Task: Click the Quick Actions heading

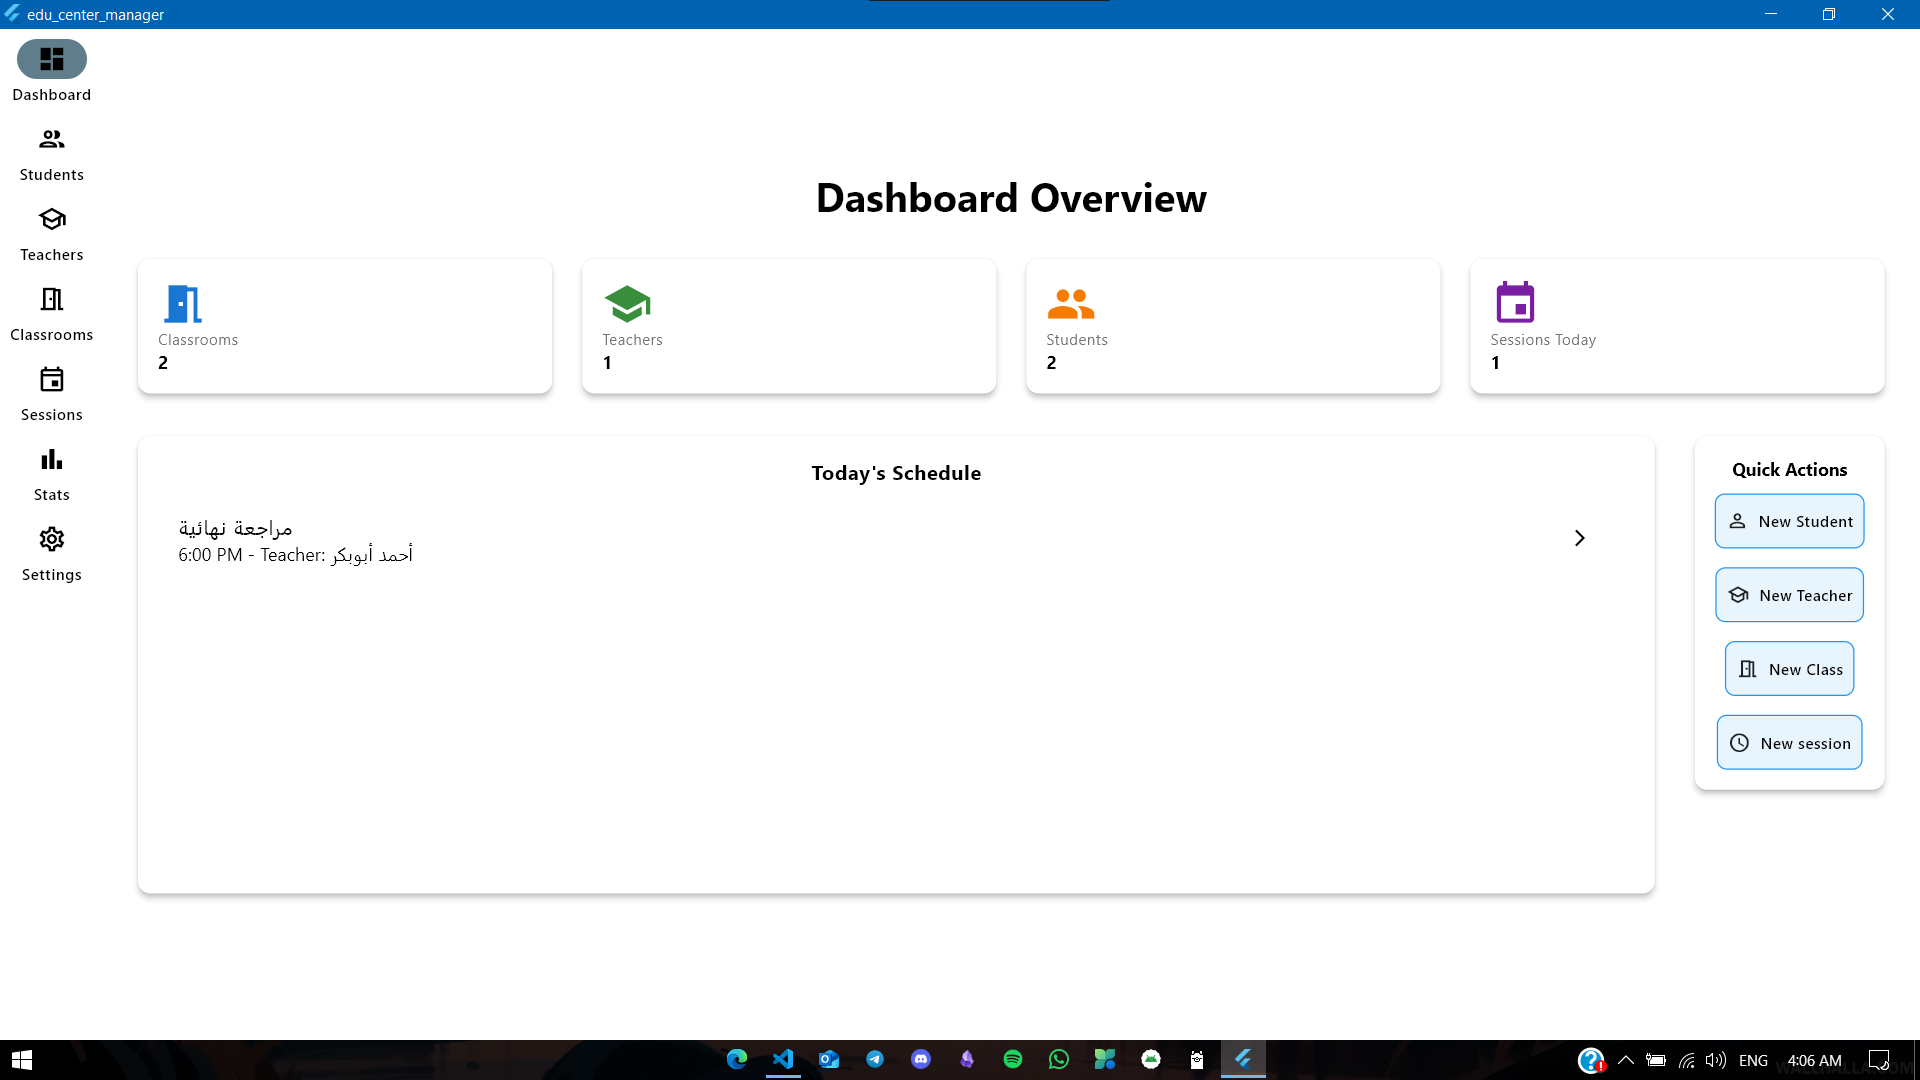Action: click(x=1789, y=470)
